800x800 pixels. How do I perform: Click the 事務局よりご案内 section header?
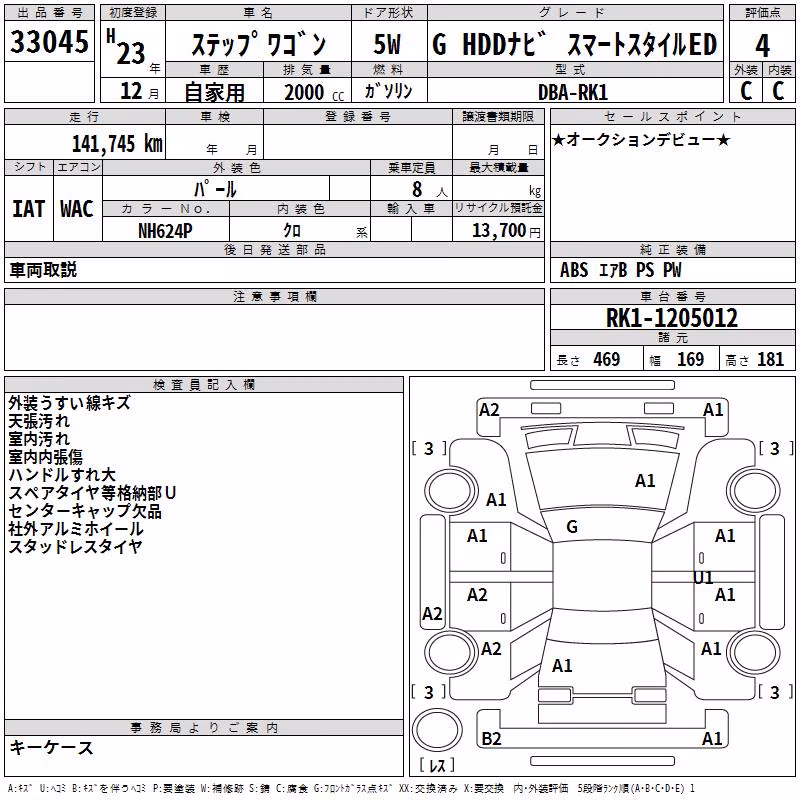(x=204, y=728)
